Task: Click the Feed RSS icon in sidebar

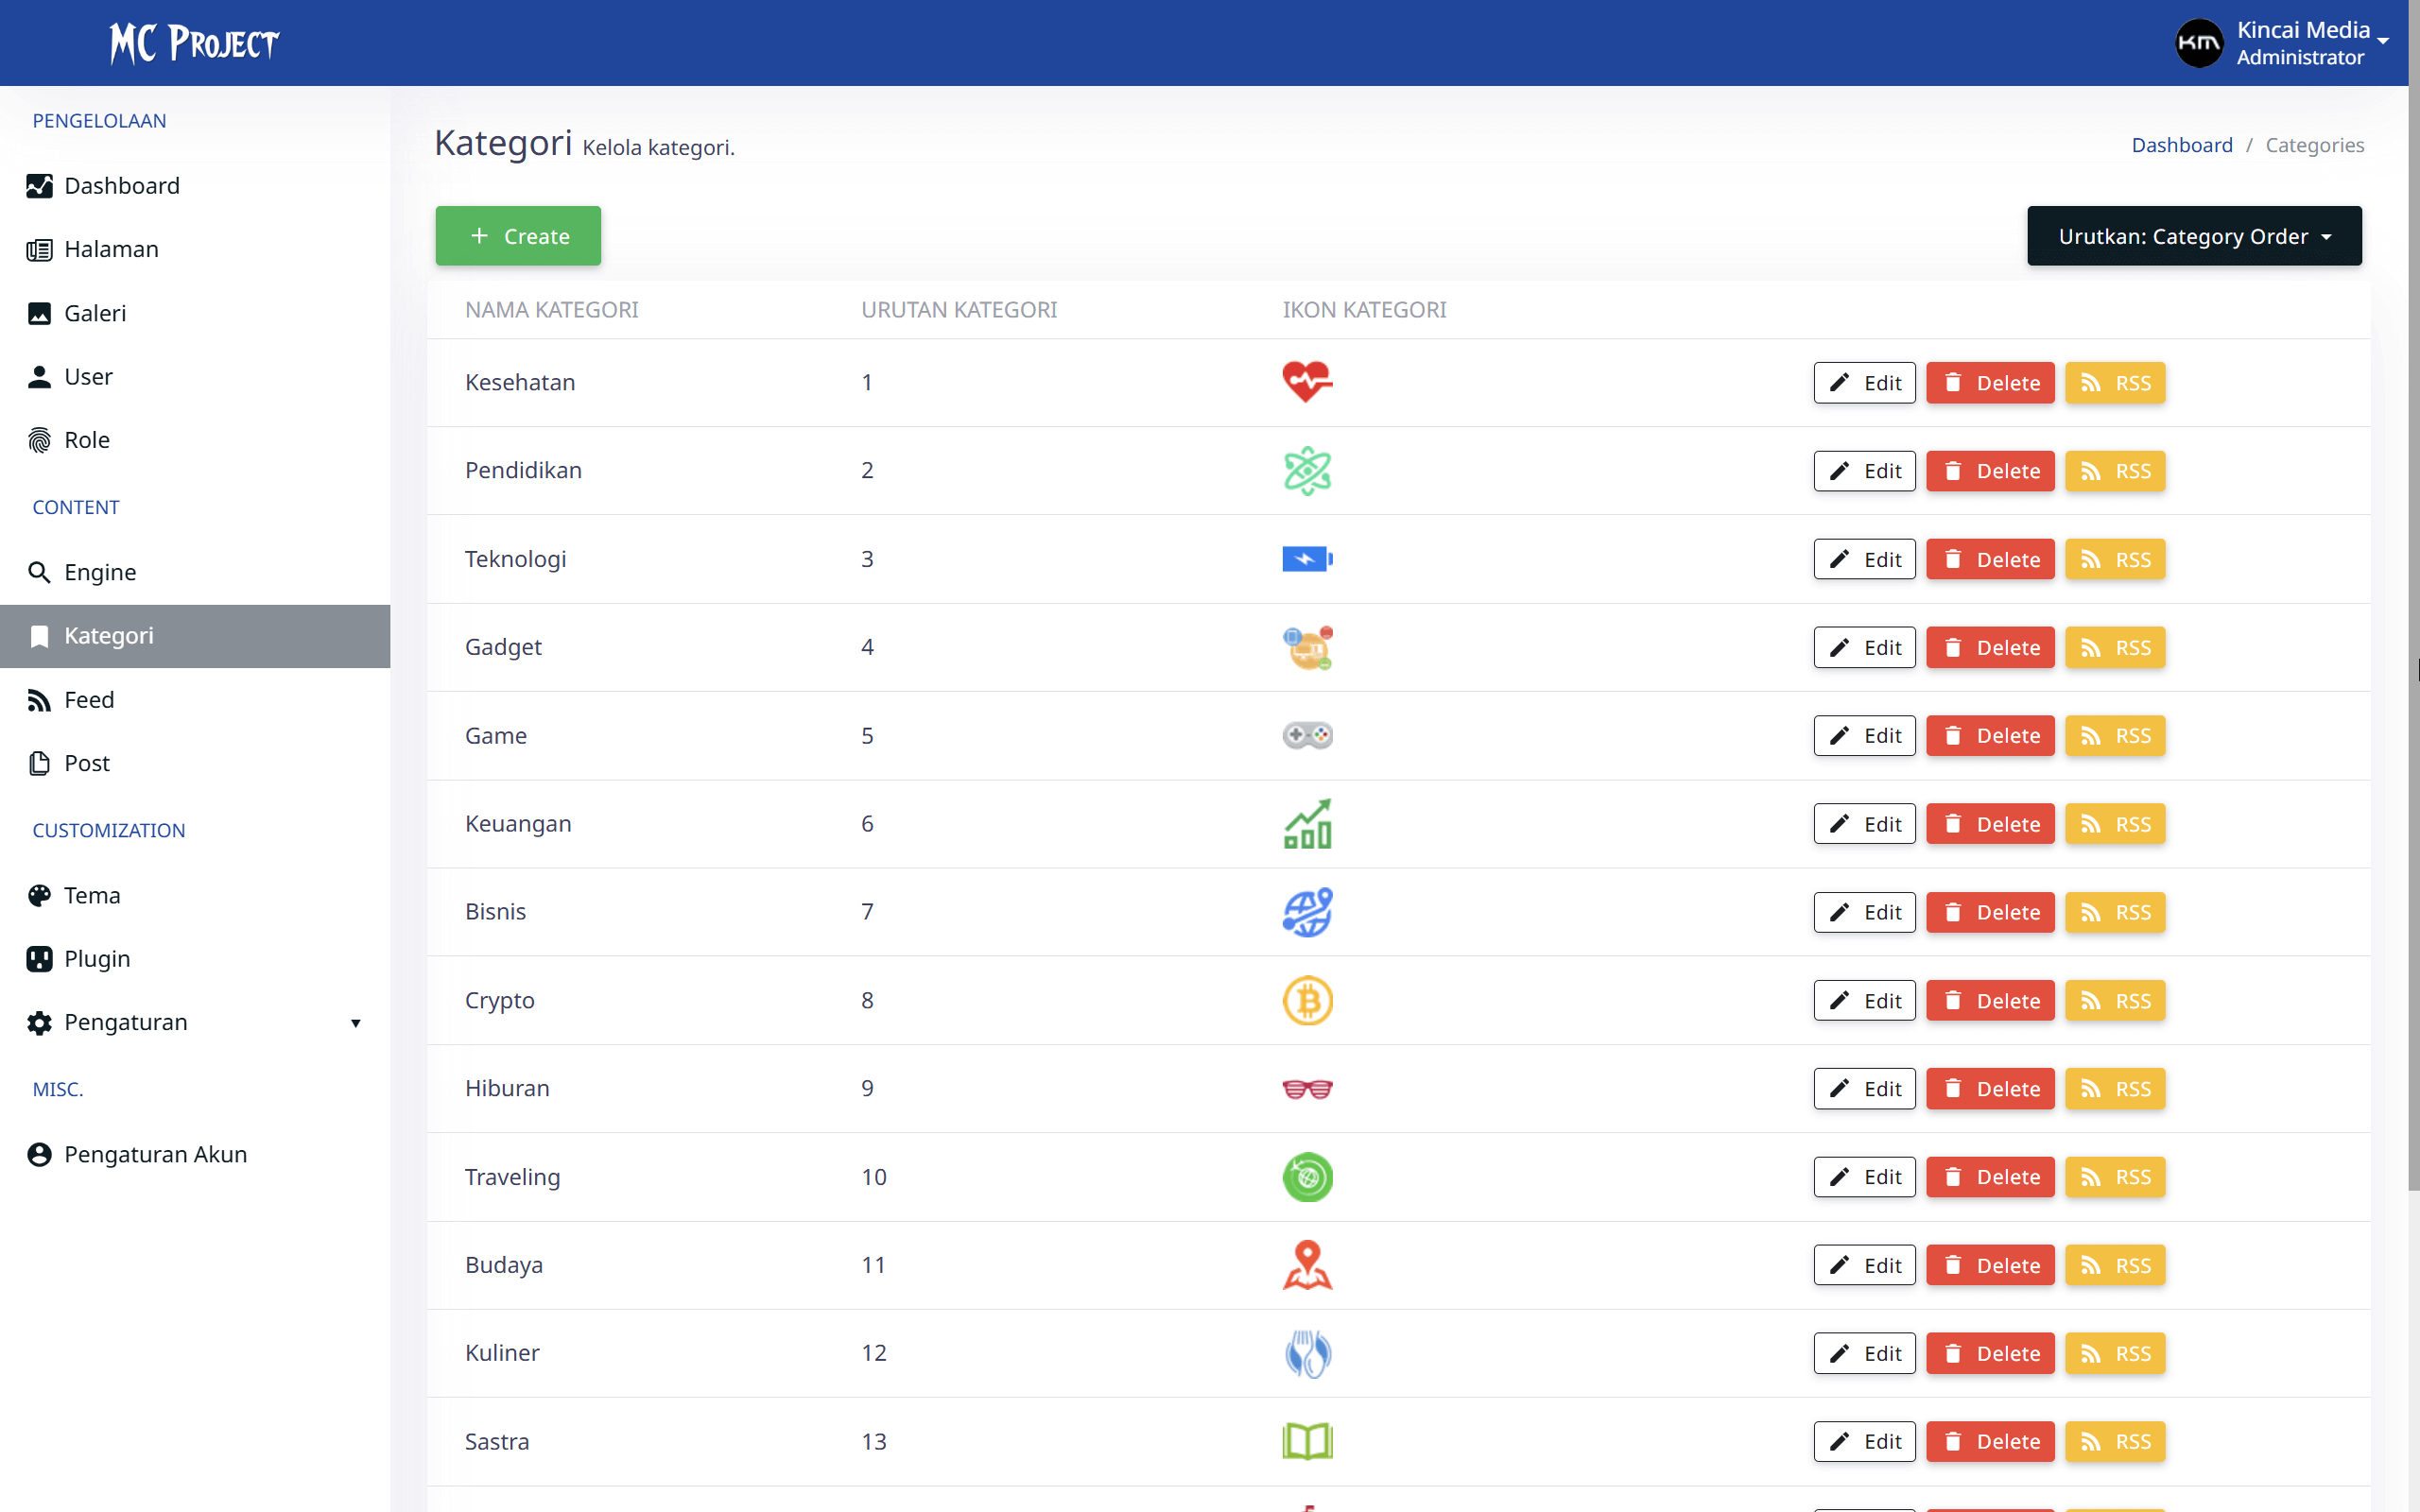Action: pos(39,700)
